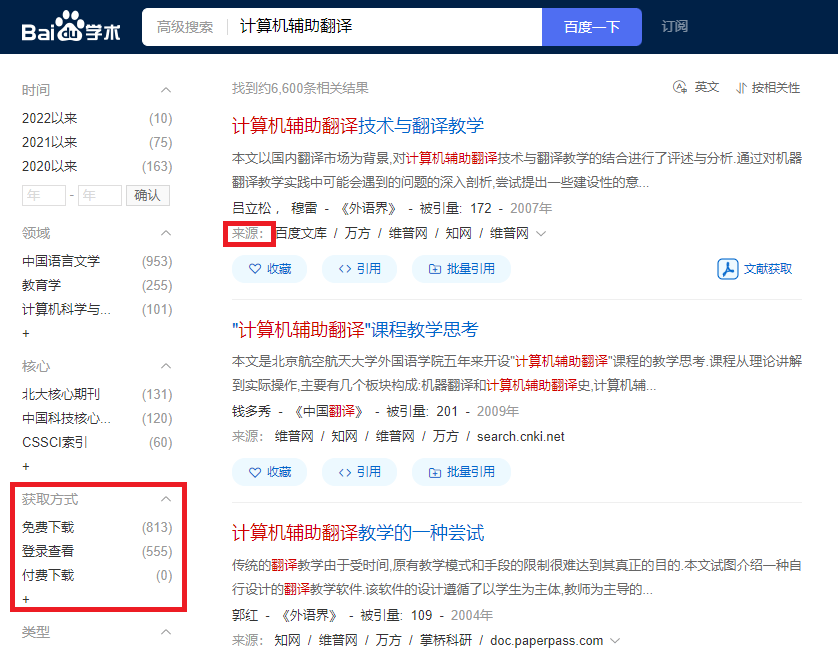Click 收藏 heart for first result
The height and width of the screenshot is (649, 838).
269,269
